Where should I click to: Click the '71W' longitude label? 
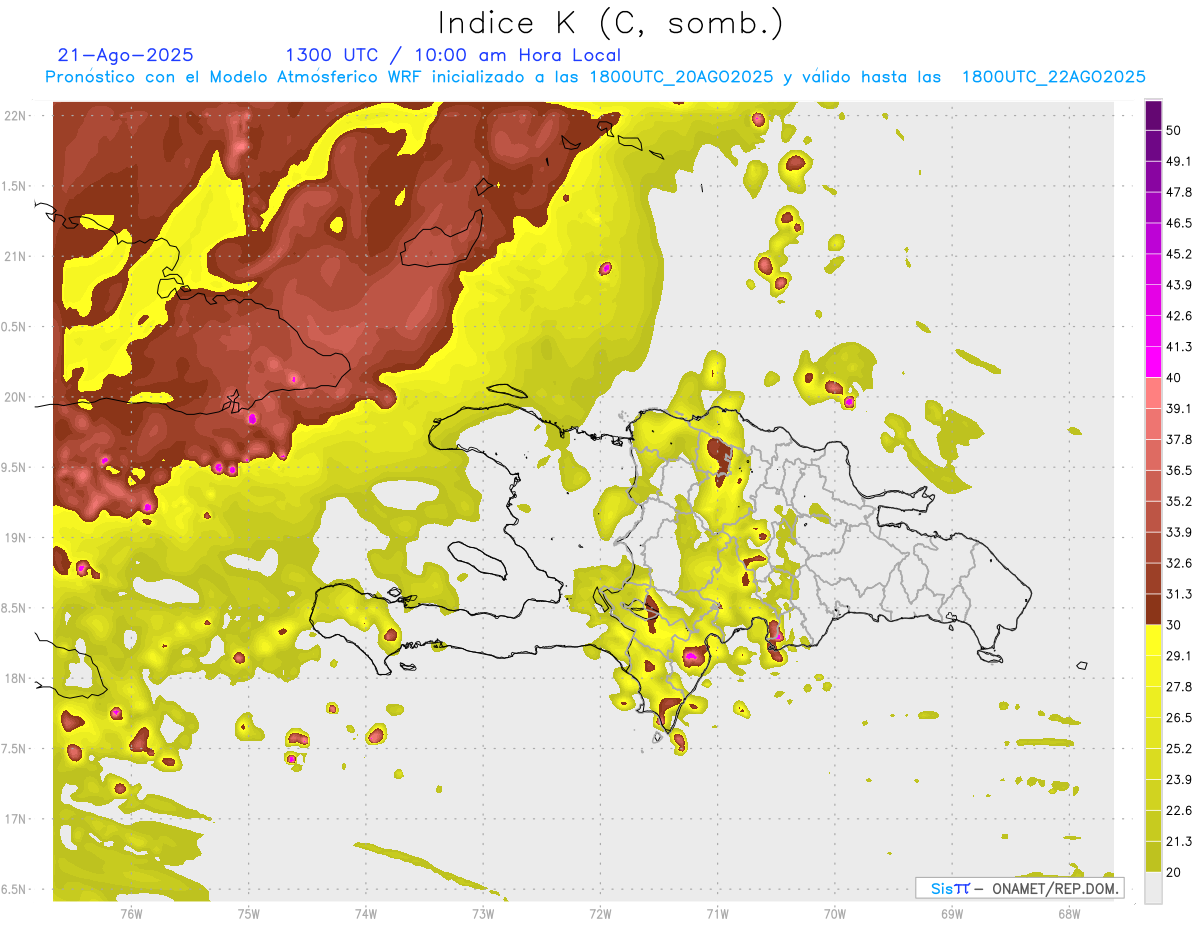click(x=717, y=913)
